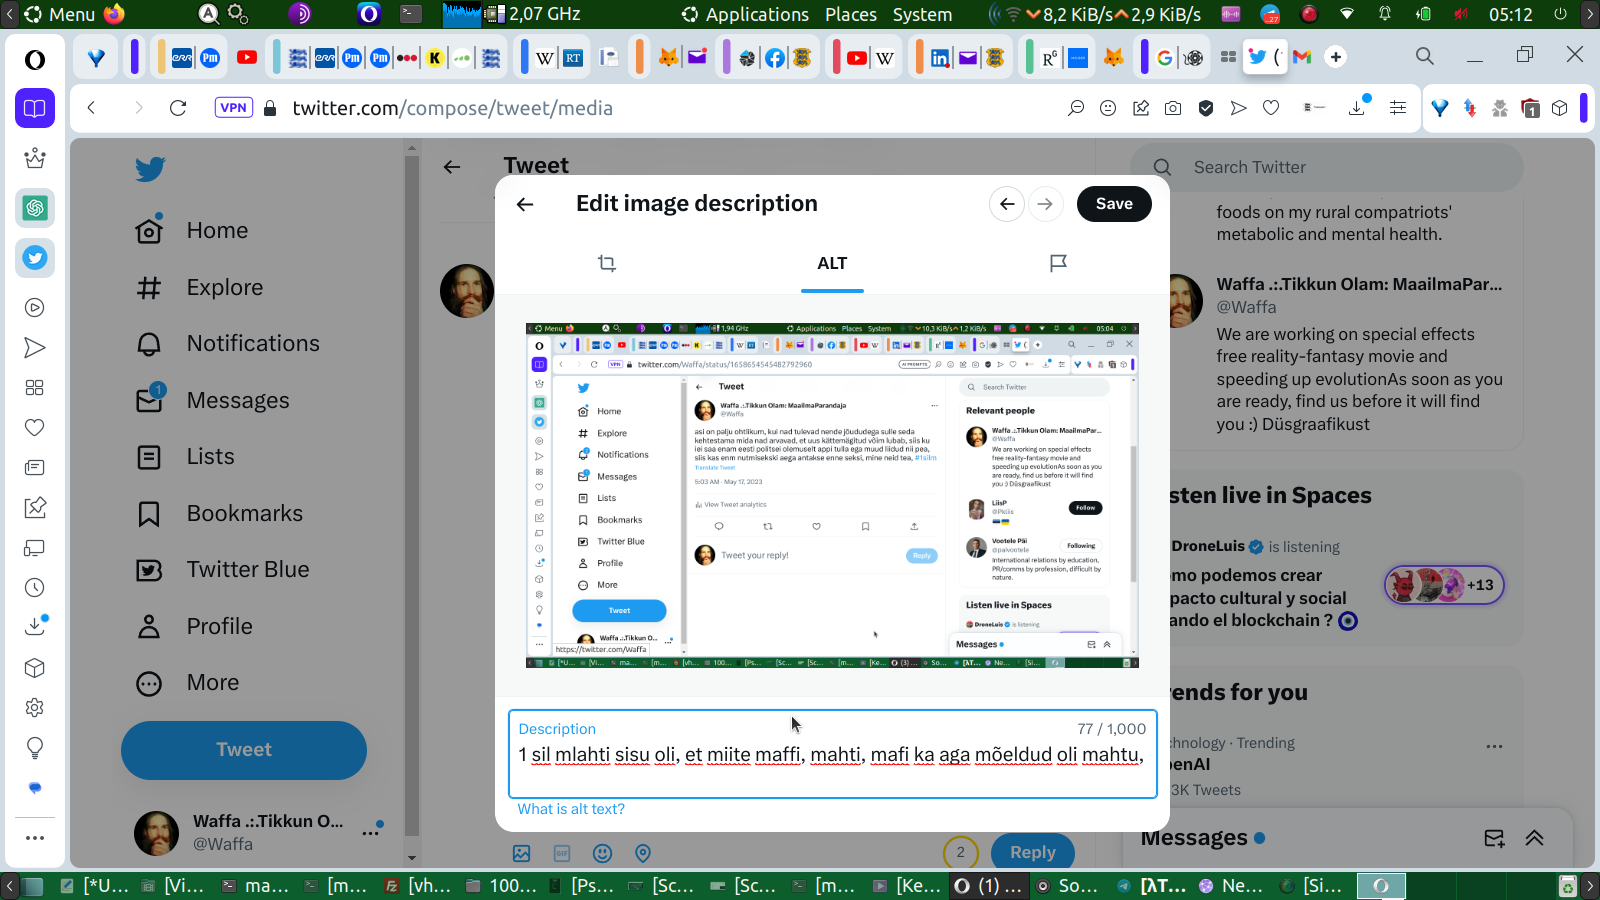Image resolution: width=1600 pixels, height=900 pixels.
Task: Go back from Edit image description dialog
Action: click(x=525, y=204)
